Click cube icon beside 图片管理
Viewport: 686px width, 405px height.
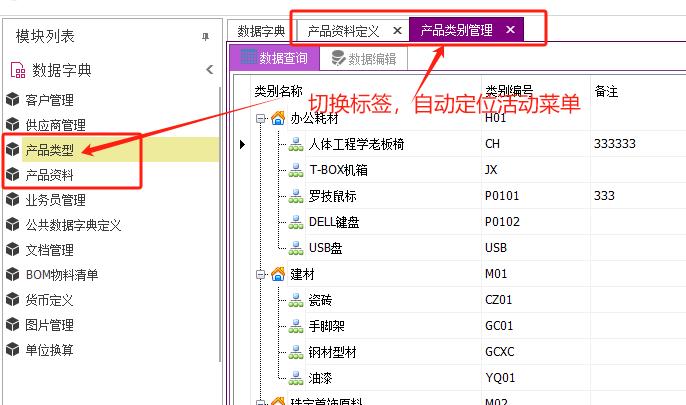coord(13,325)
